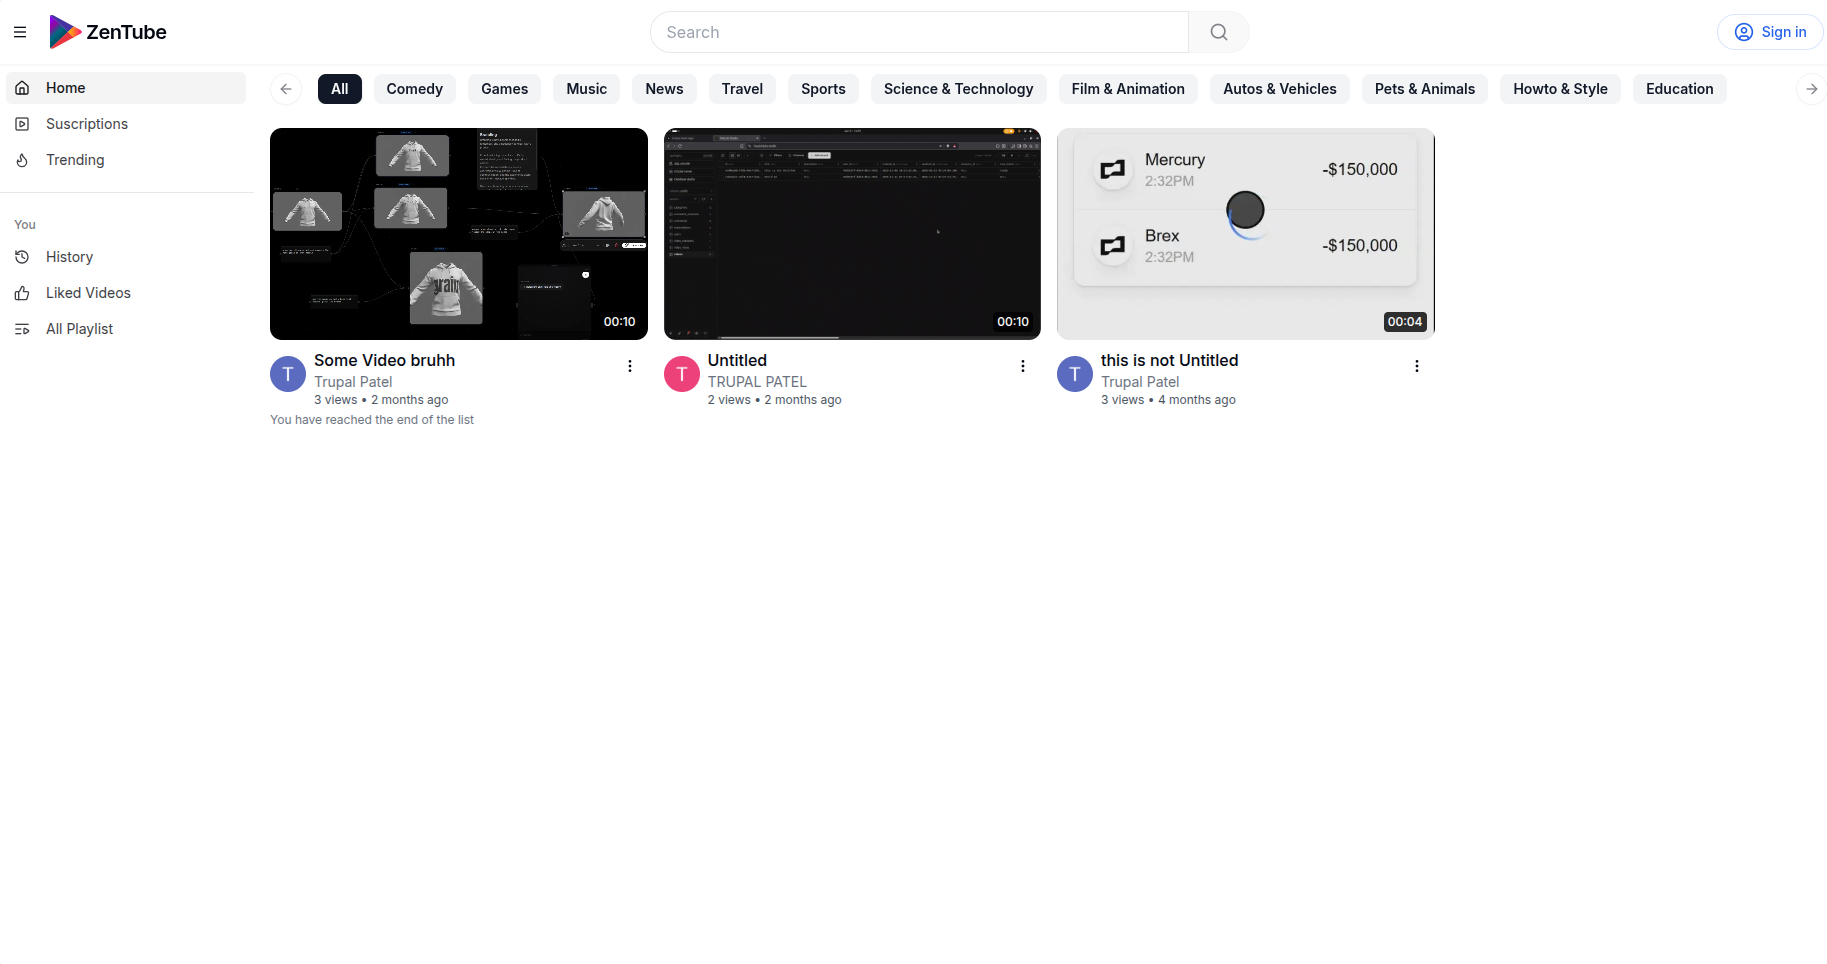
Task: Open options for Some Video bruhh
Action: (630, 366)
